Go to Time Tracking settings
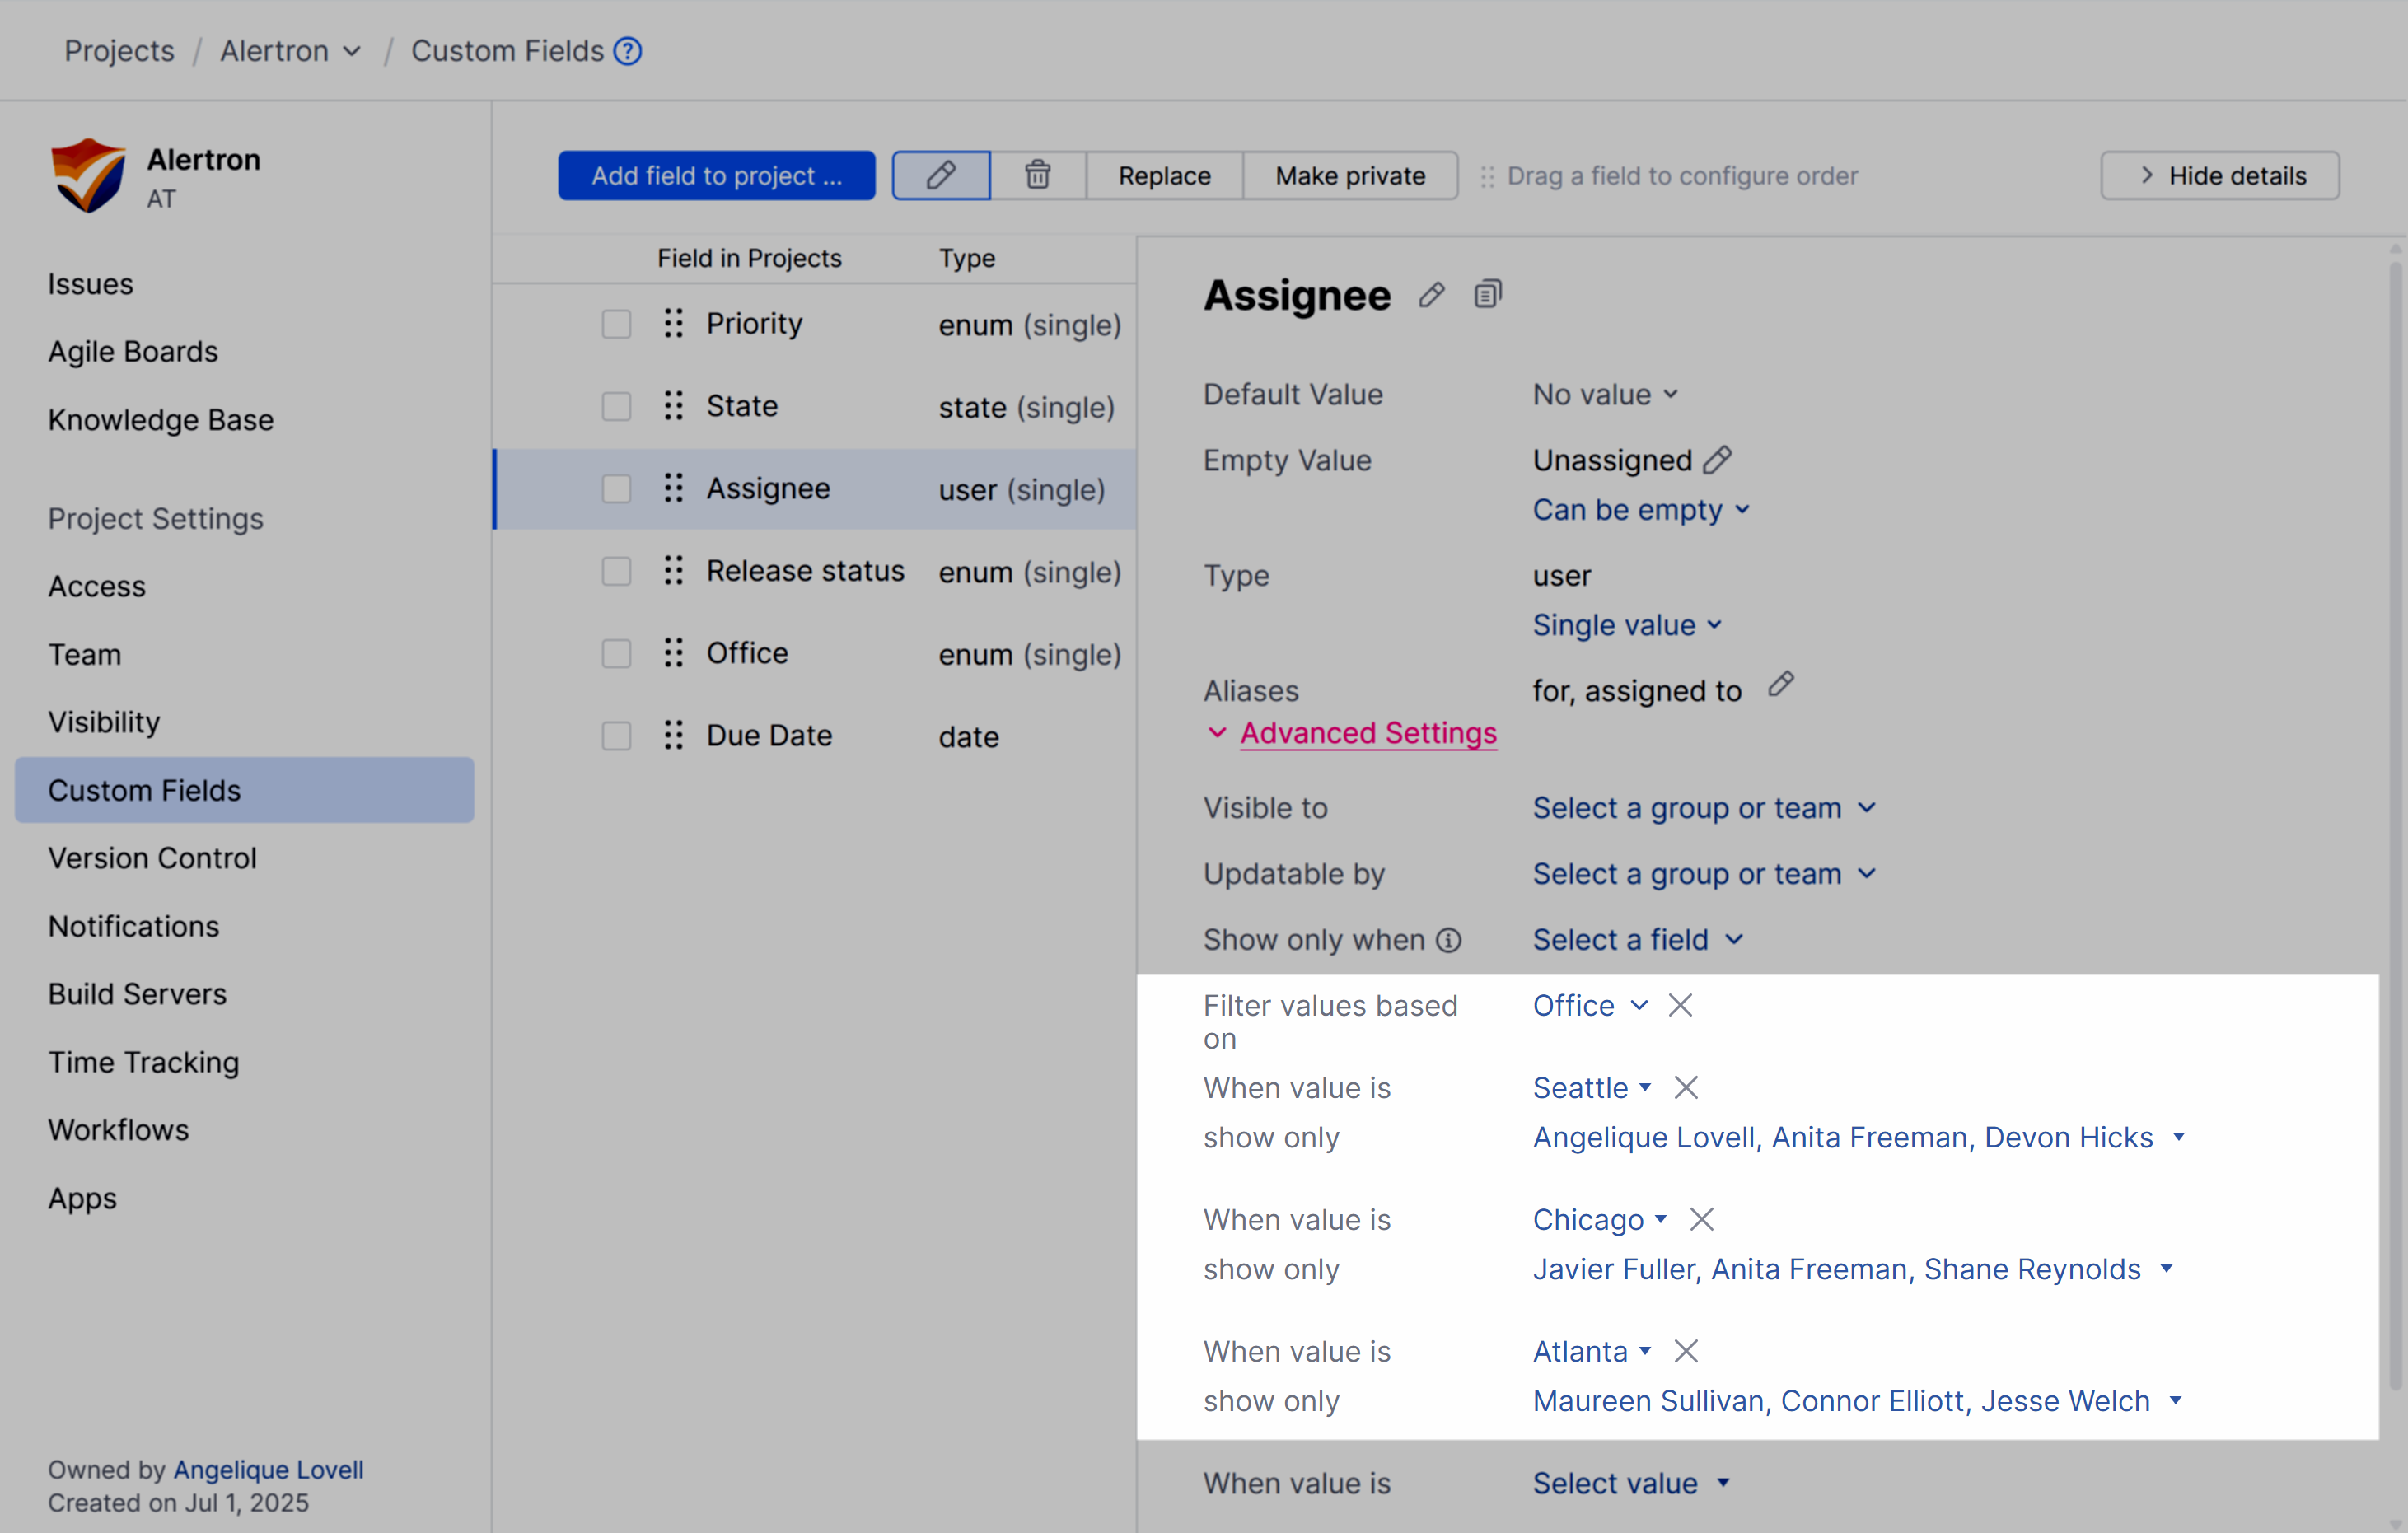2408x1533 pixels. pyautogui.click(x=143, y=1061)
